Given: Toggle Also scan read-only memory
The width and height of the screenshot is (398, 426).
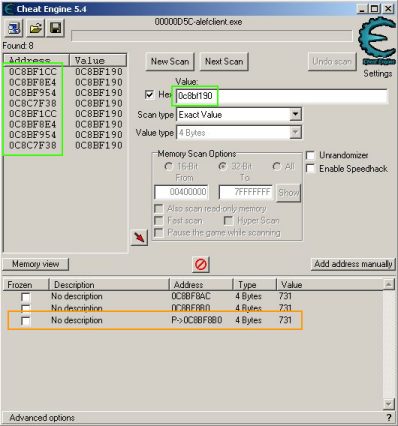Looking at the screenshot, I should click(159, 209).
